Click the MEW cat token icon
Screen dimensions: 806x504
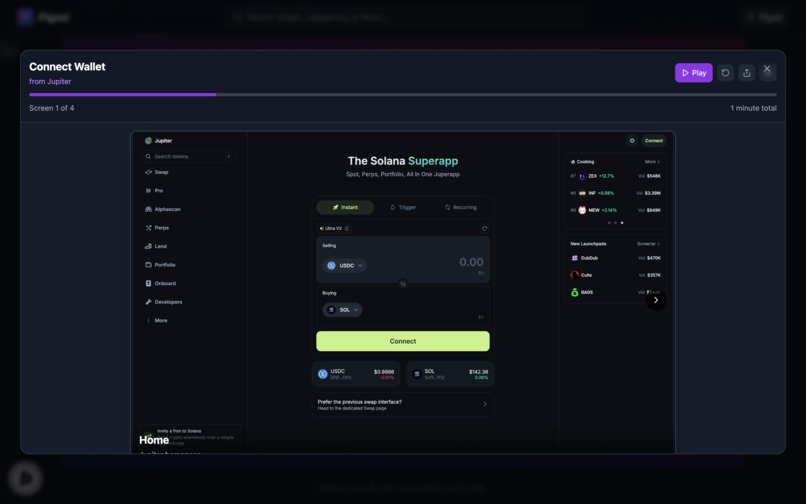coord(582,210)
